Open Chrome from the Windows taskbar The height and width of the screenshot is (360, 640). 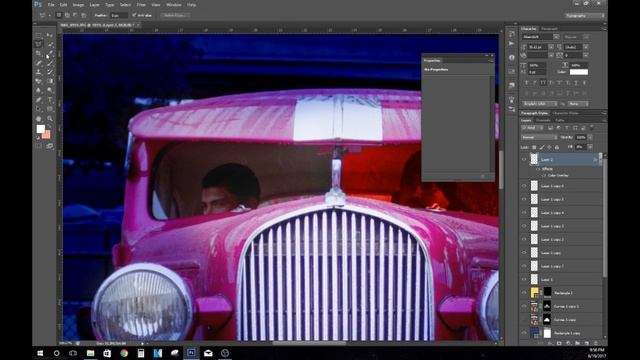pyautogui.click(x=124, y=353)
